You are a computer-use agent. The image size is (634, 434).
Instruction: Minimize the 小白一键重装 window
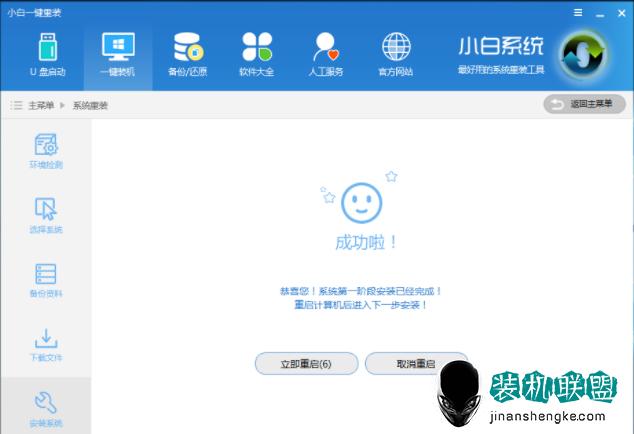[600, 14]
